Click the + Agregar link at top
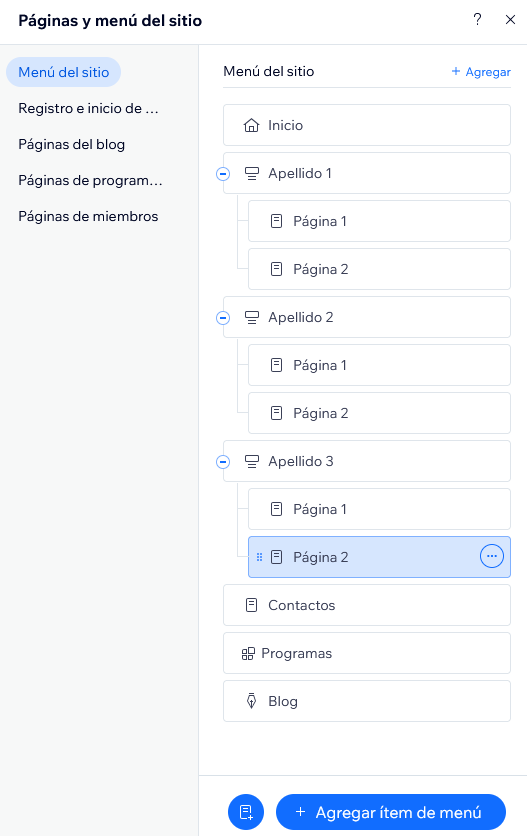The width and height of the screenshot is (527, 836). point(481,71)
